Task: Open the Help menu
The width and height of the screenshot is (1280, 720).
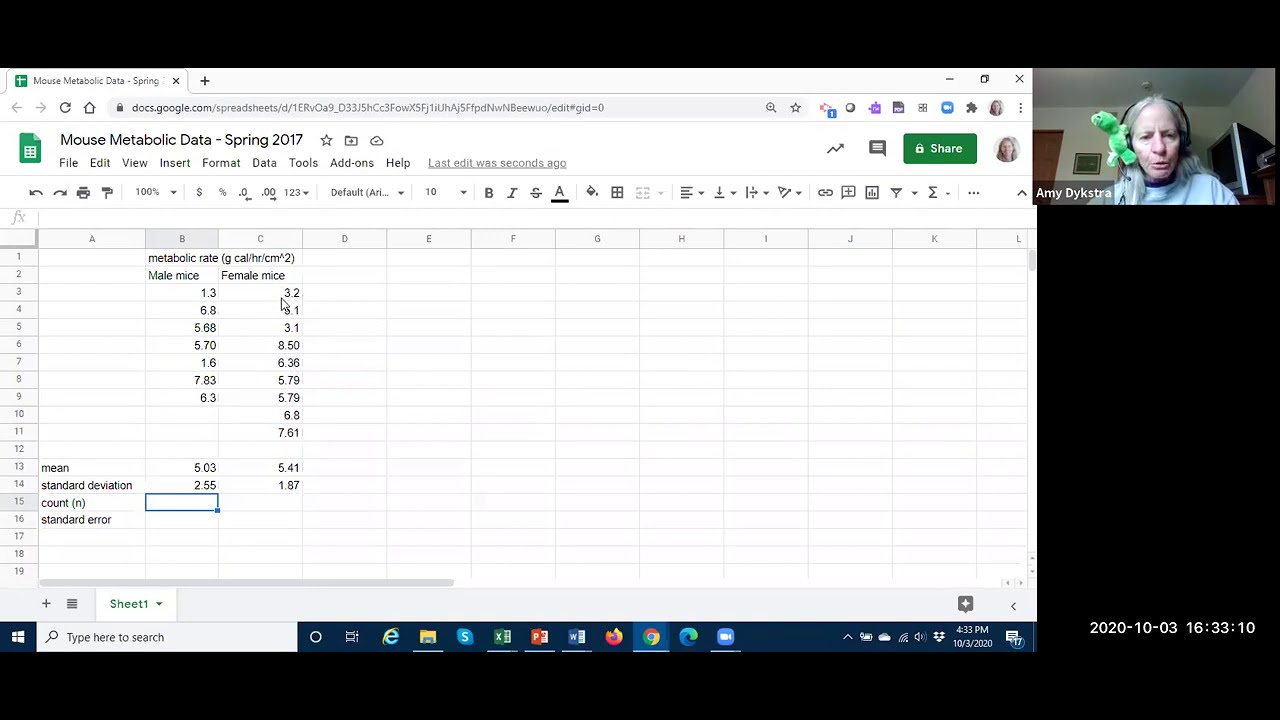Action: tap(398, 163)
